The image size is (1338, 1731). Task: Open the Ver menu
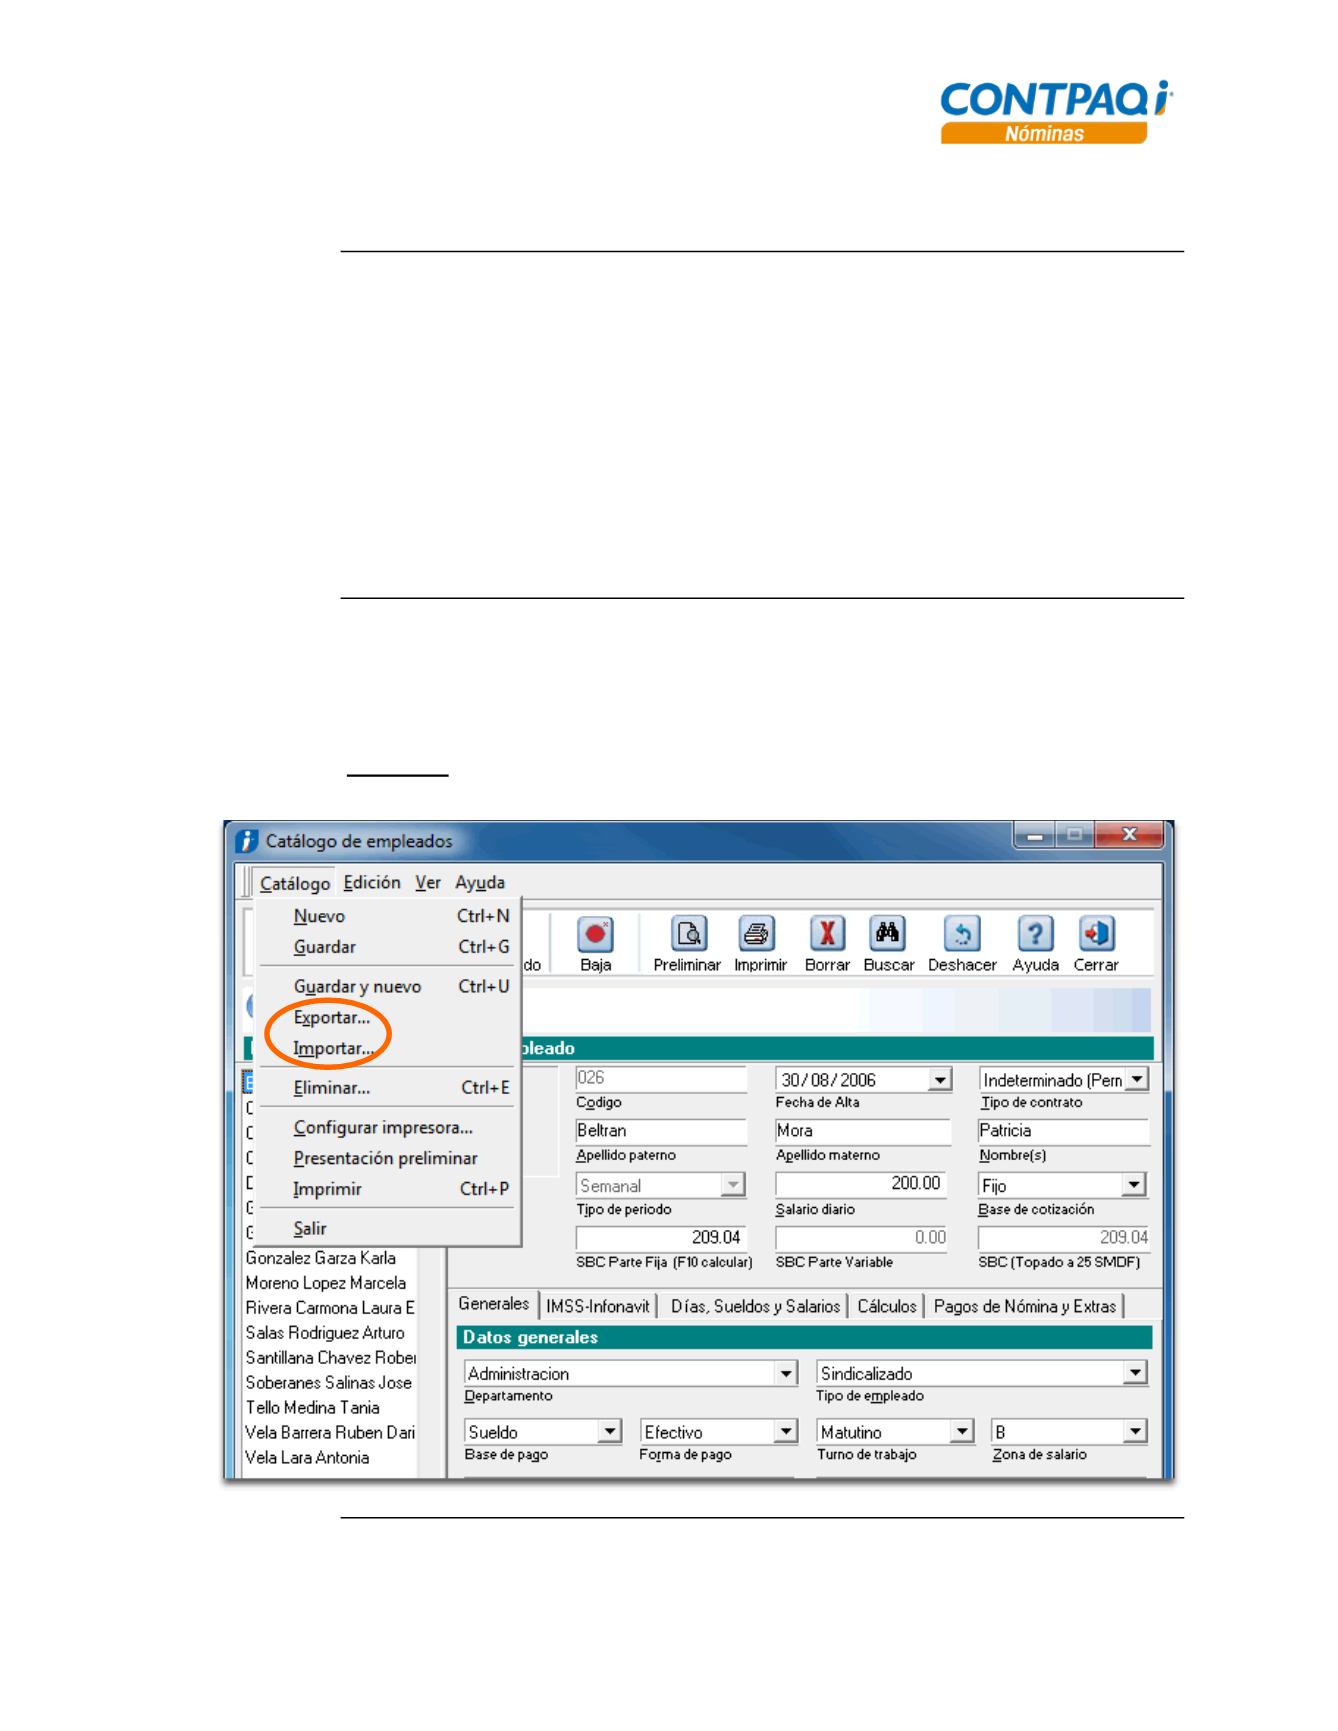[428, 883]
